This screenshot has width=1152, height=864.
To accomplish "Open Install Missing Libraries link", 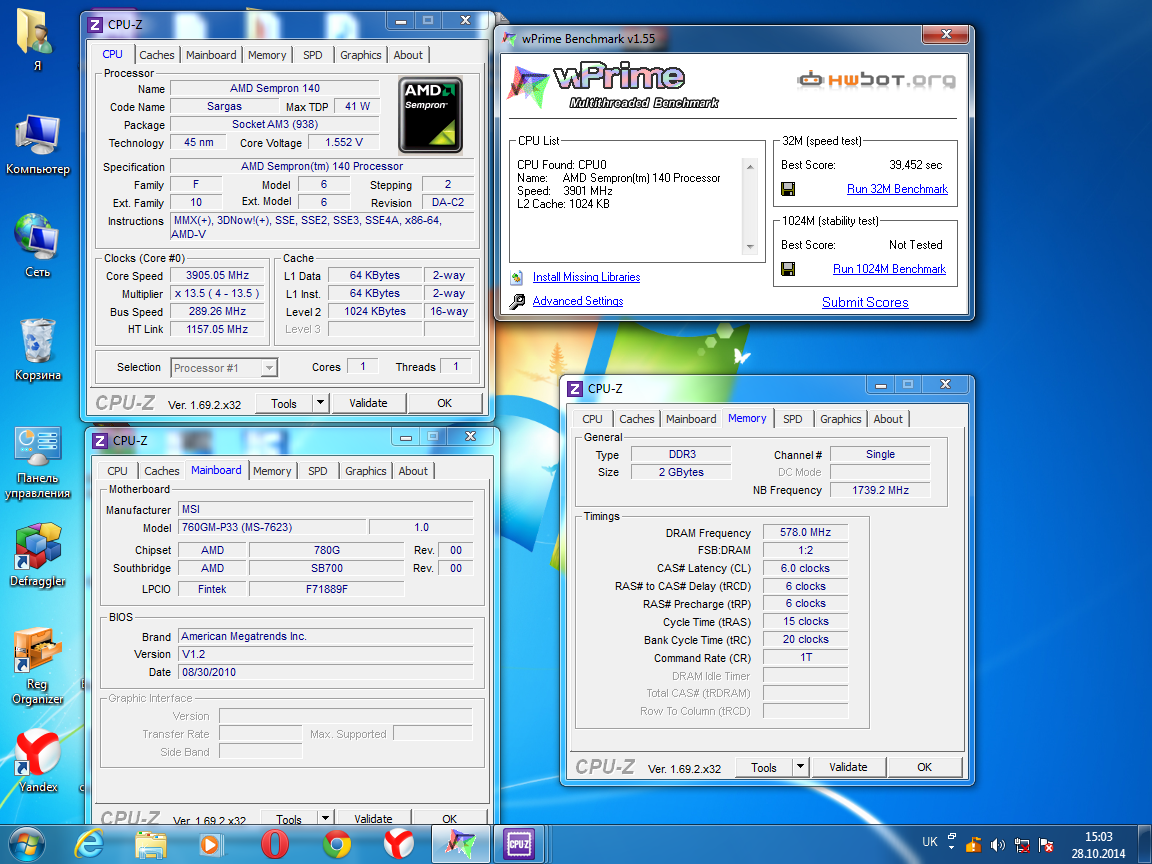I will tap(586, 277).
